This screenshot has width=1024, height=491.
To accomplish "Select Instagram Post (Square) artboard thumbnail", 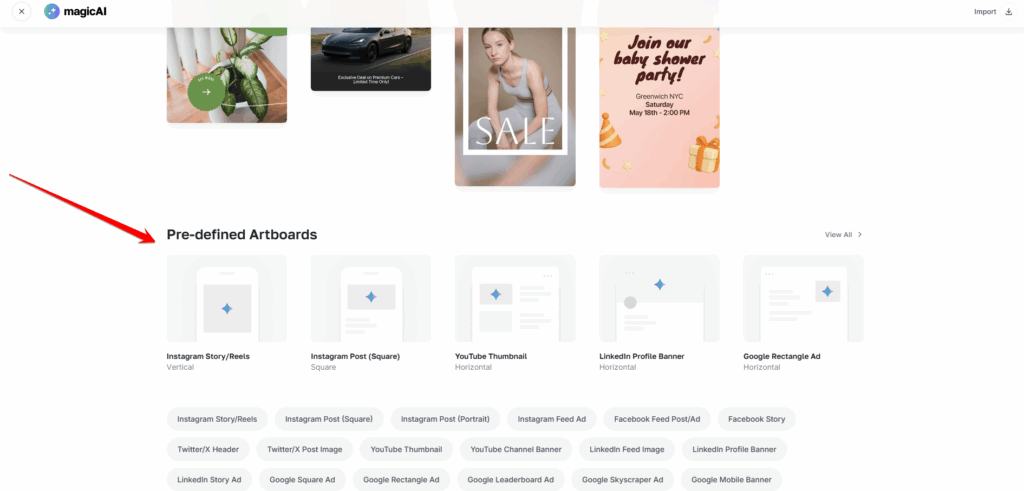I will (x=371, y=298).
